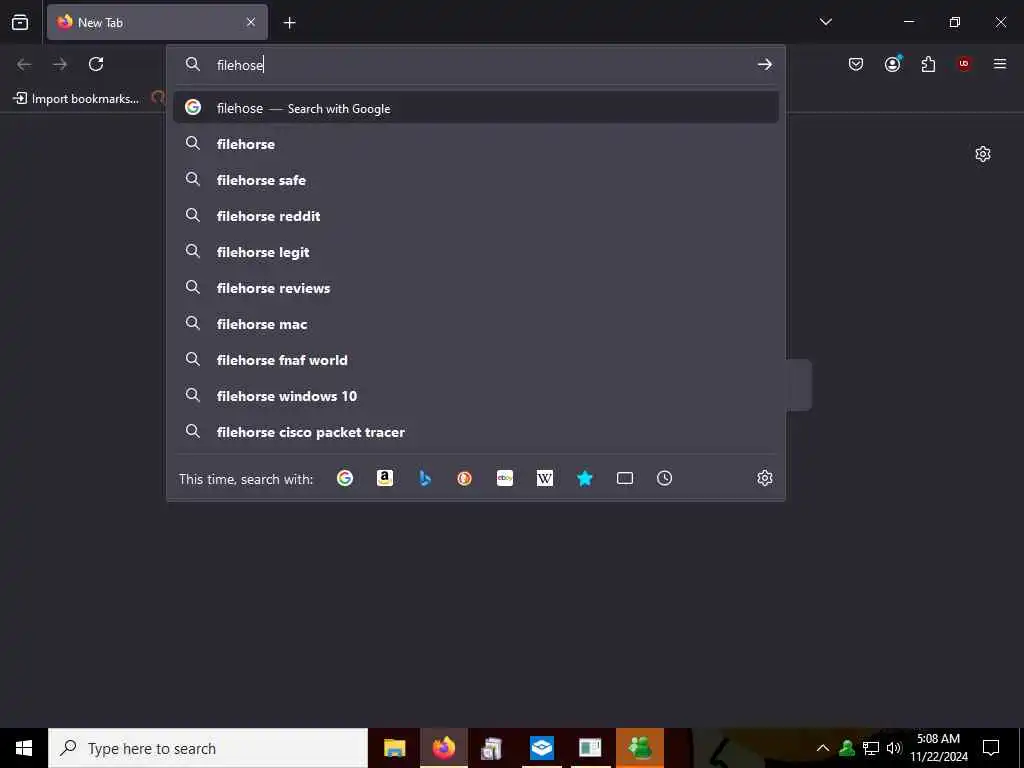
Task: Open Save to Pocket icon
Action: [856, 64]
